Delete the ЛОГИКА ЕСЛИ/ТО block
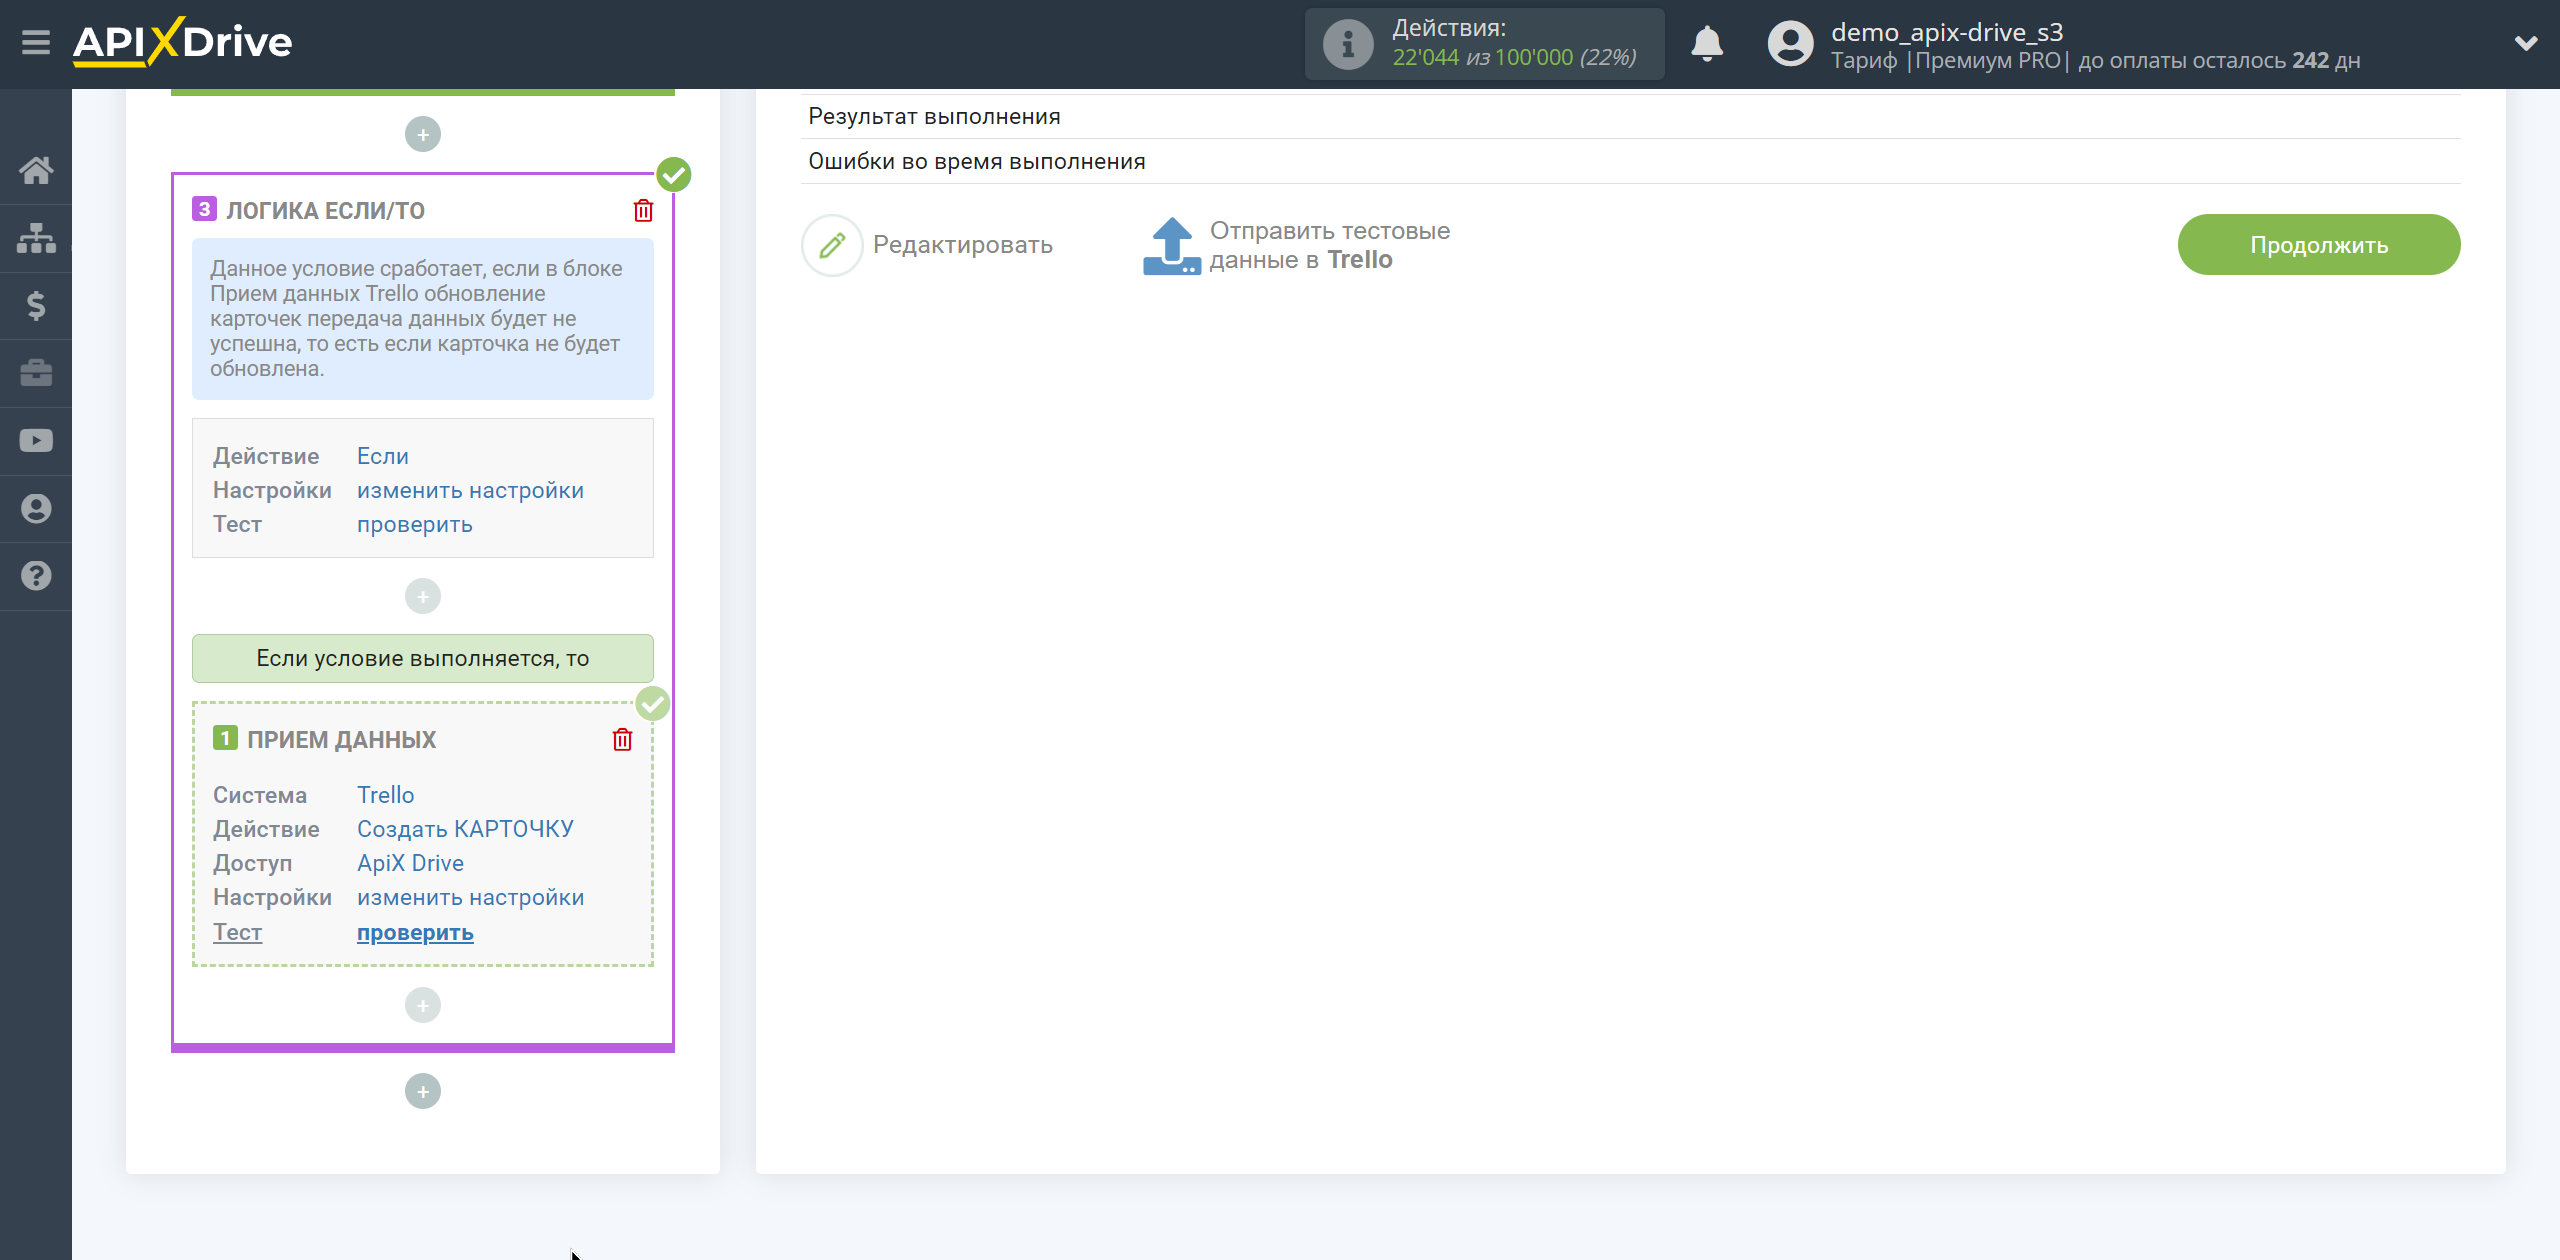 click(x=643, y=210)
